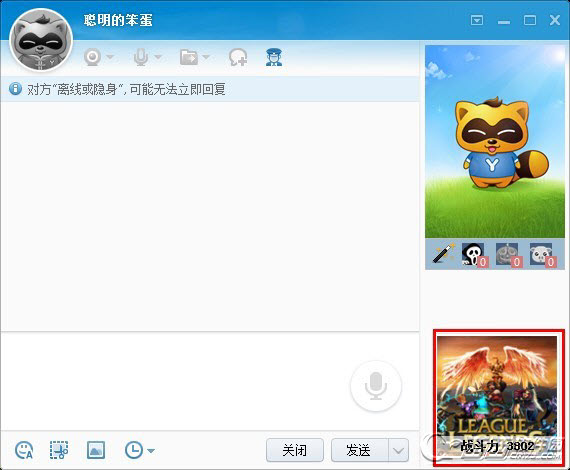
Task: Minimize the chat window
Action: click(504, 22)
